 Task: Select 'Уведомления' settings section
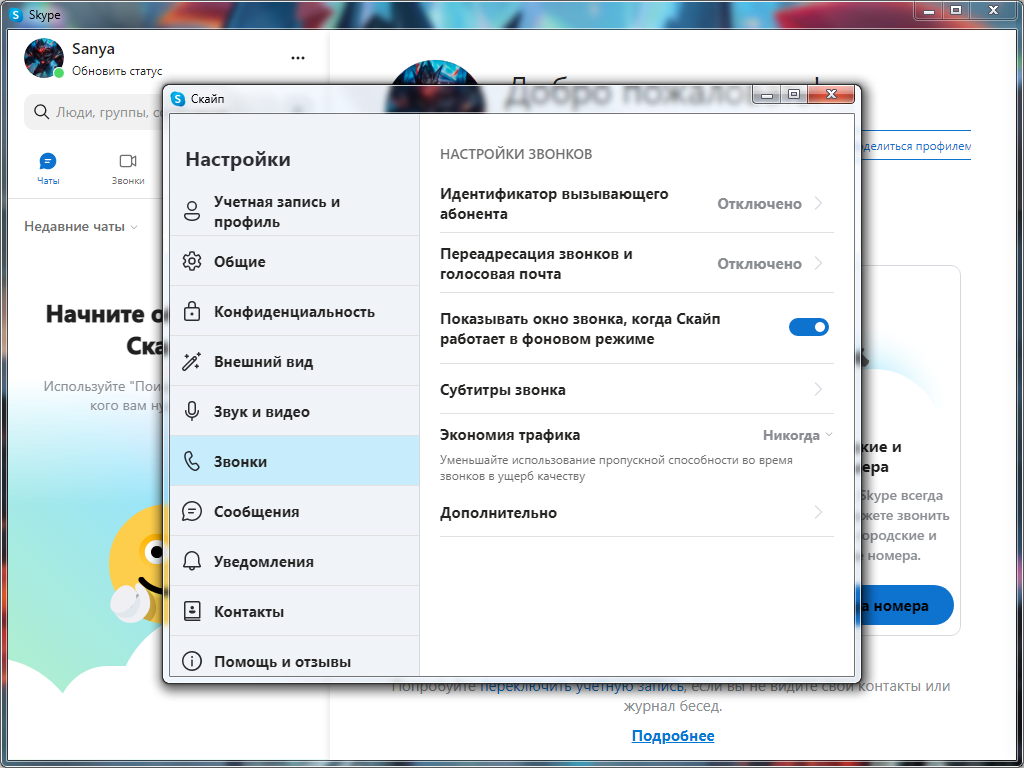coord(295,562)
